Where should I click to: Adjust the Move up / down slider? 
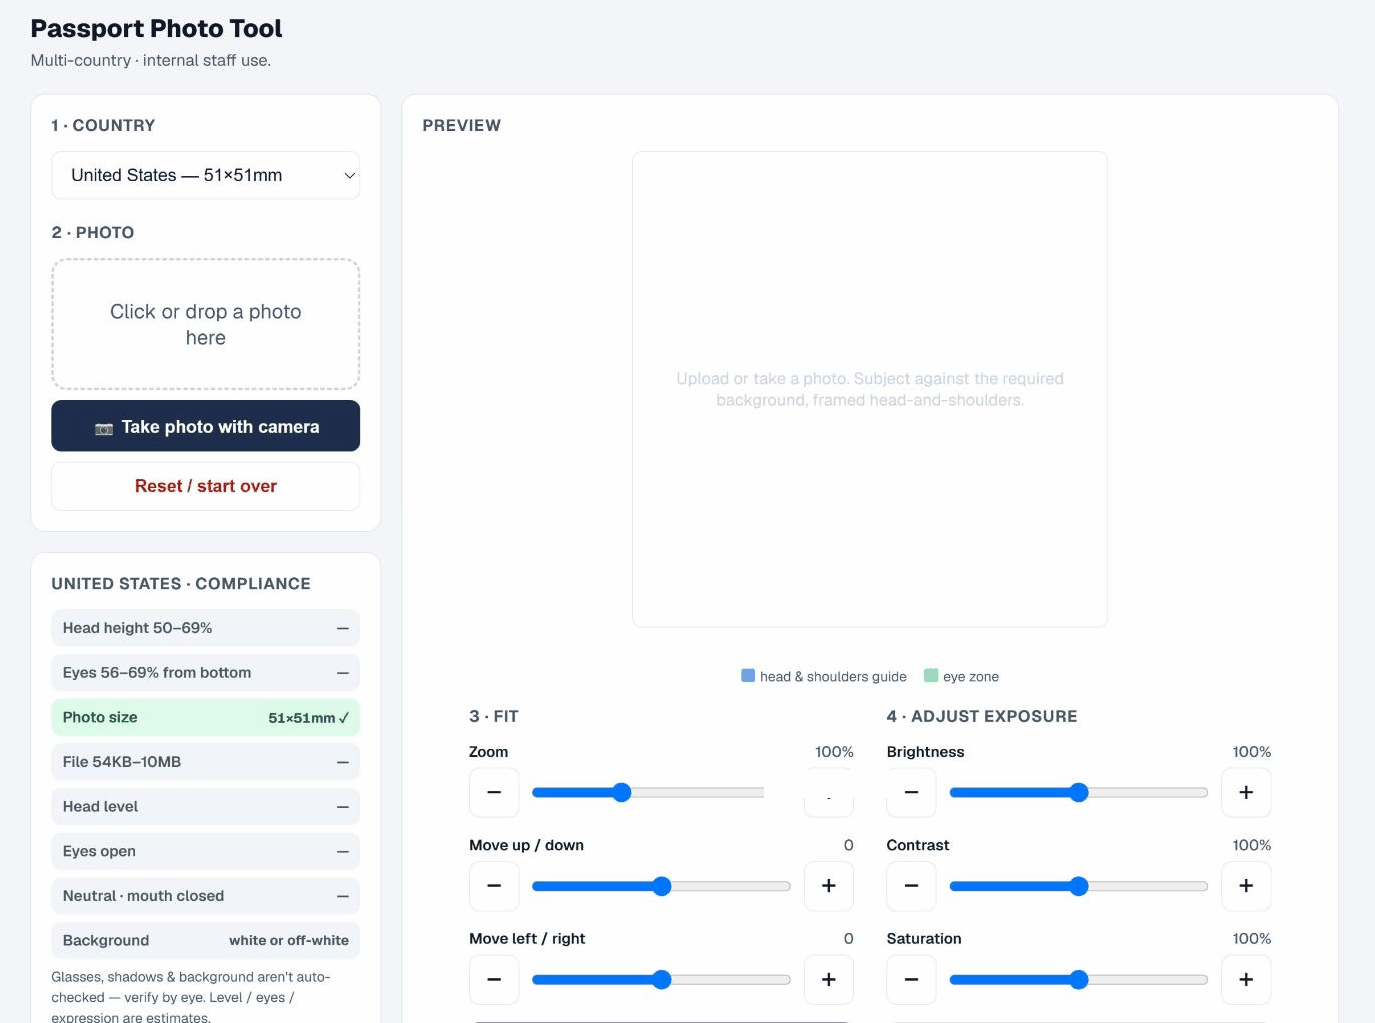[661, 886]
